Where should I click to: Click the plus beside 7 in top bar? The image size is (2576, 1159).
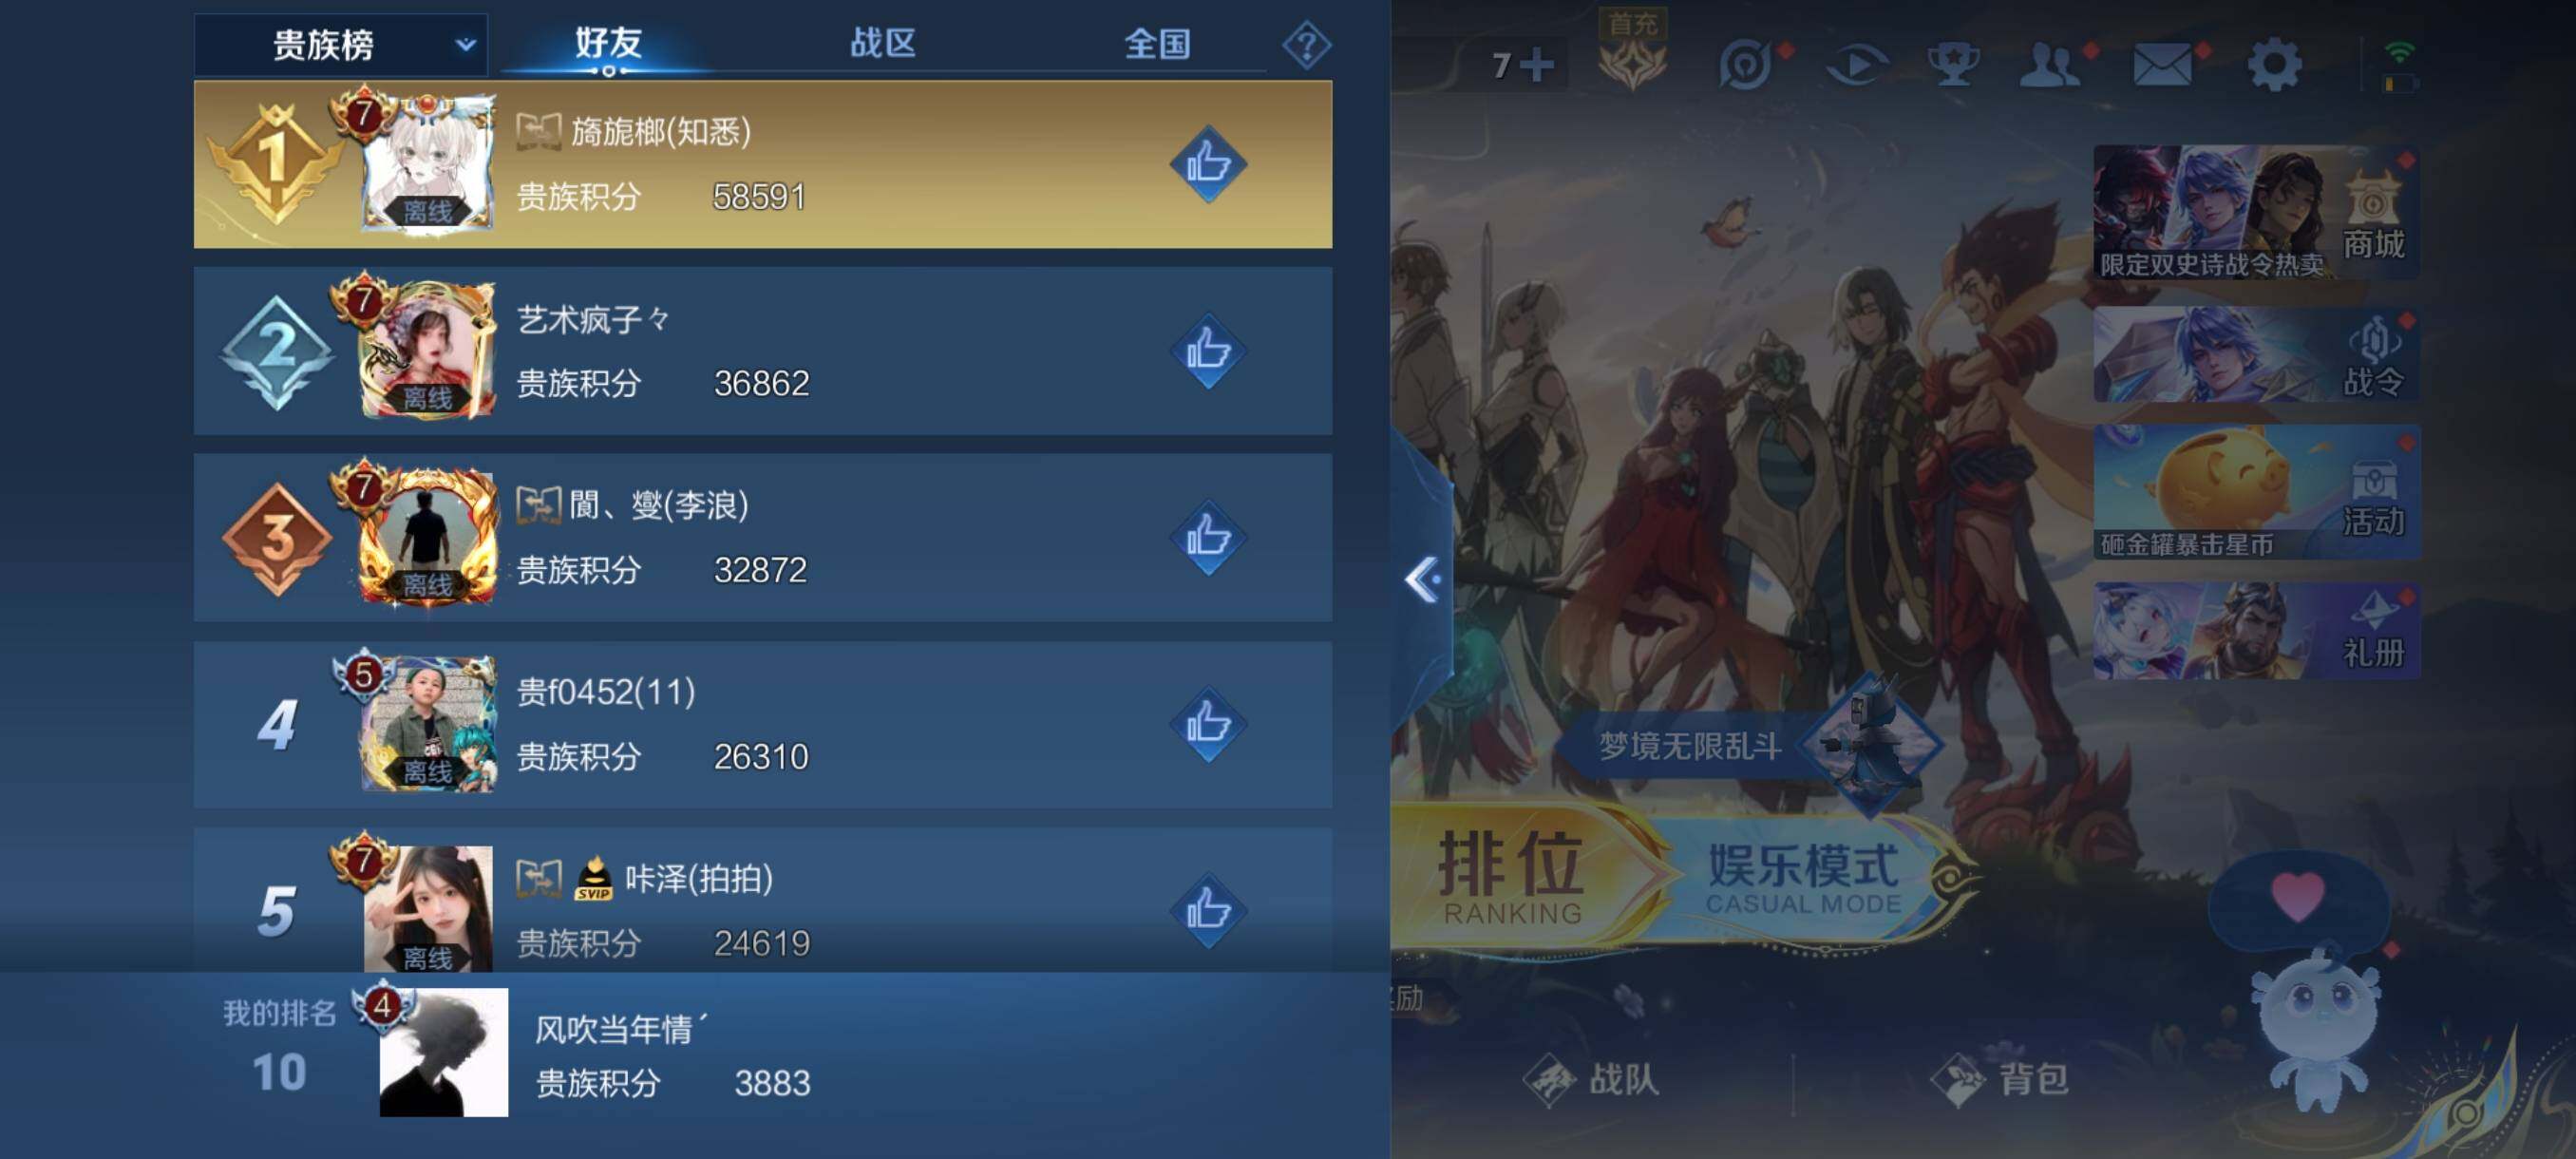point(1536,66)
